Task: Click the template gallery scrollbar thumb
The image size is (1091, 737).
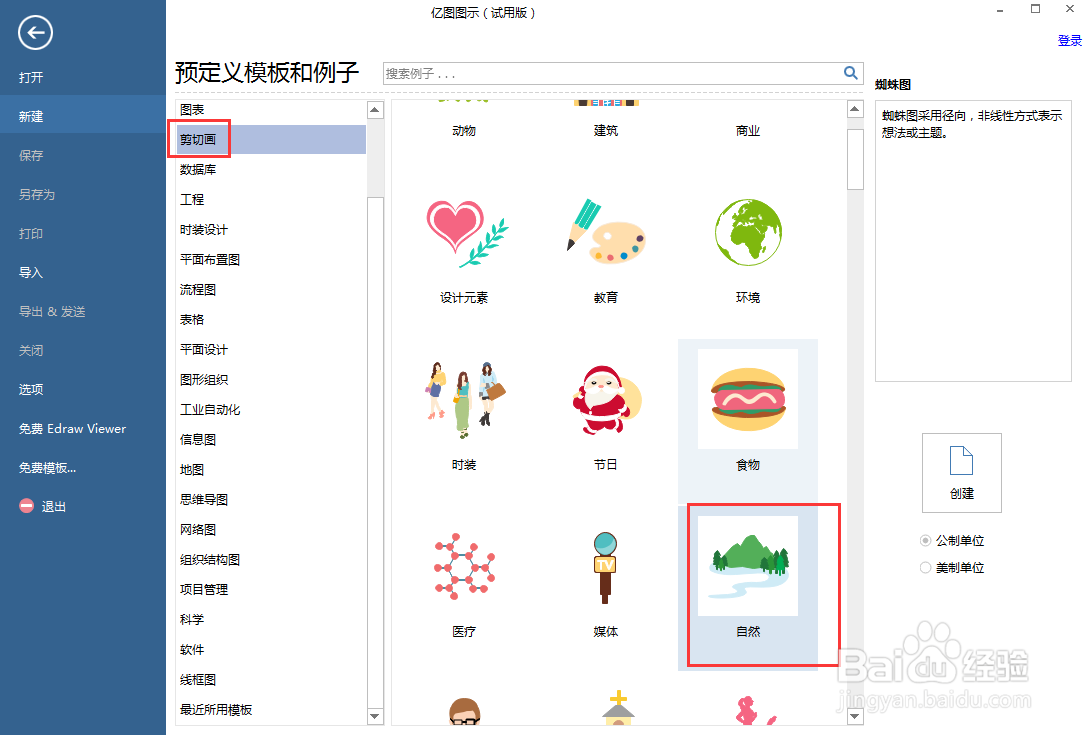Action: 855,159
